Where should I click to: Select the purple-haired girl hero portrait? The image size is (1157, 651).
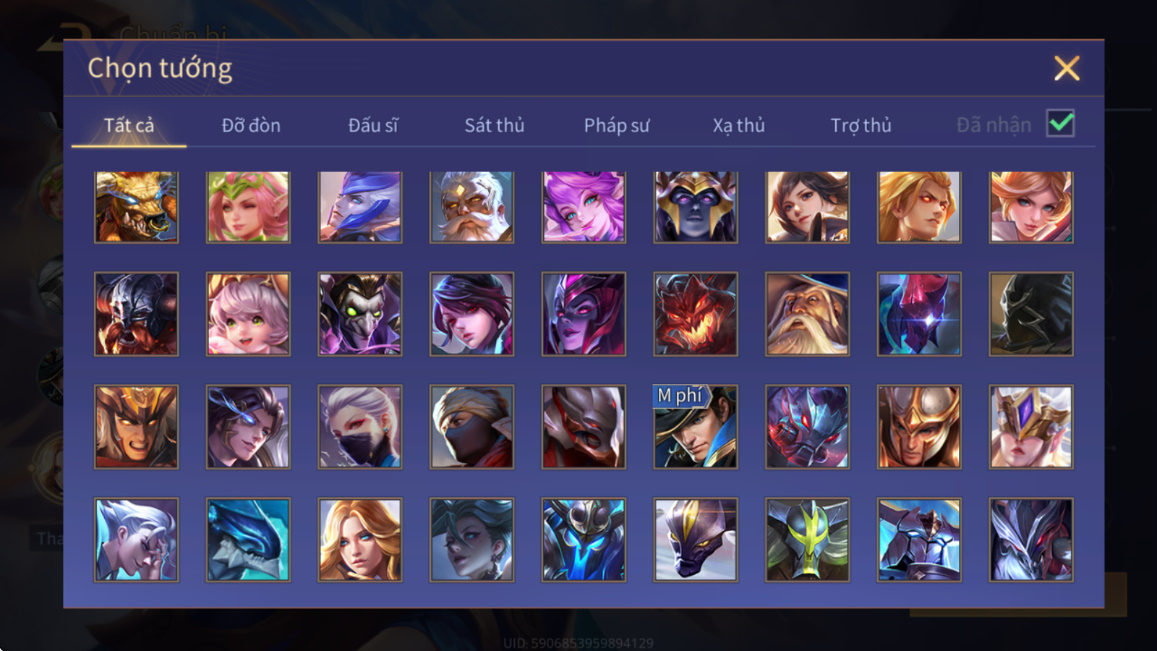pyautogui.click(x=584, y=207)
